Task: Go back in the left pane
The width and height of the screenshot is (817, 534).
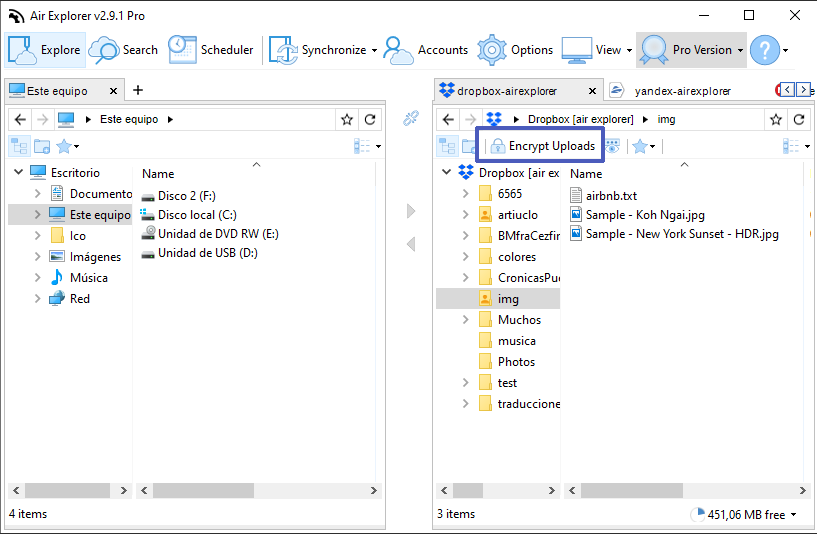Action: tap(20, 119)
